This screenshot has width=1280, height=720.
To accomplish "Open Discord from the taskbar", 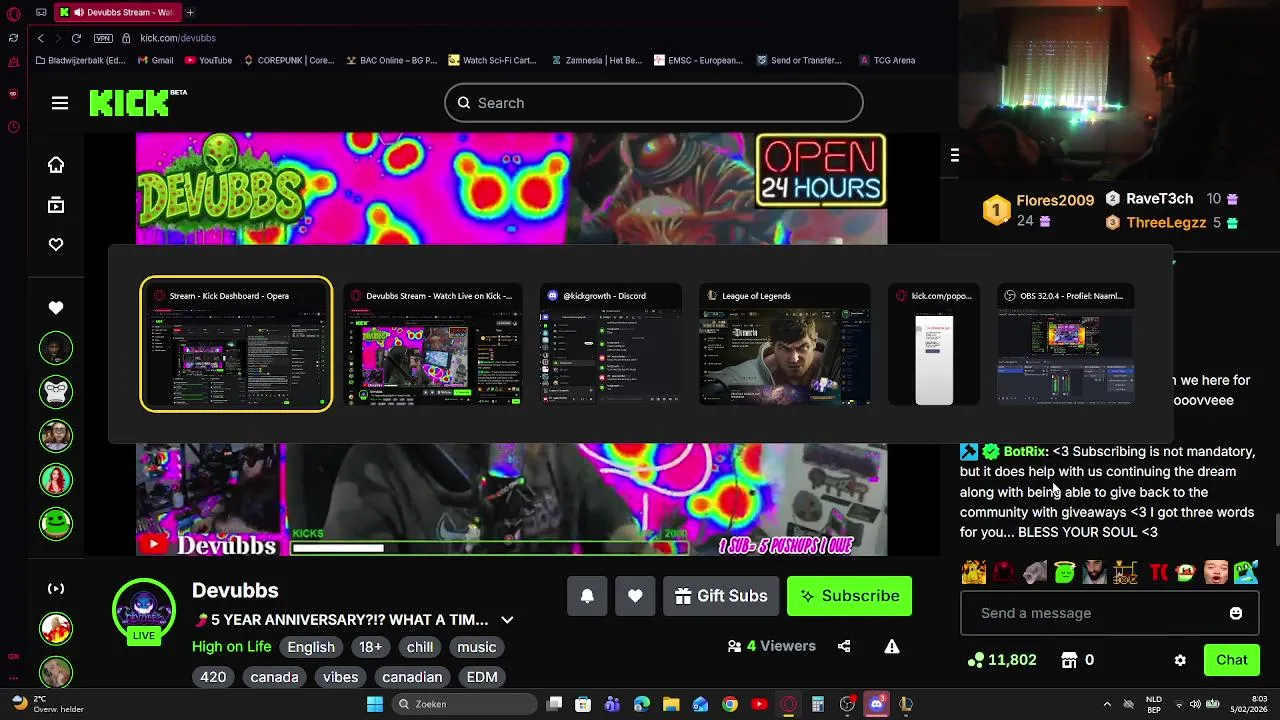I will [877, 704].
